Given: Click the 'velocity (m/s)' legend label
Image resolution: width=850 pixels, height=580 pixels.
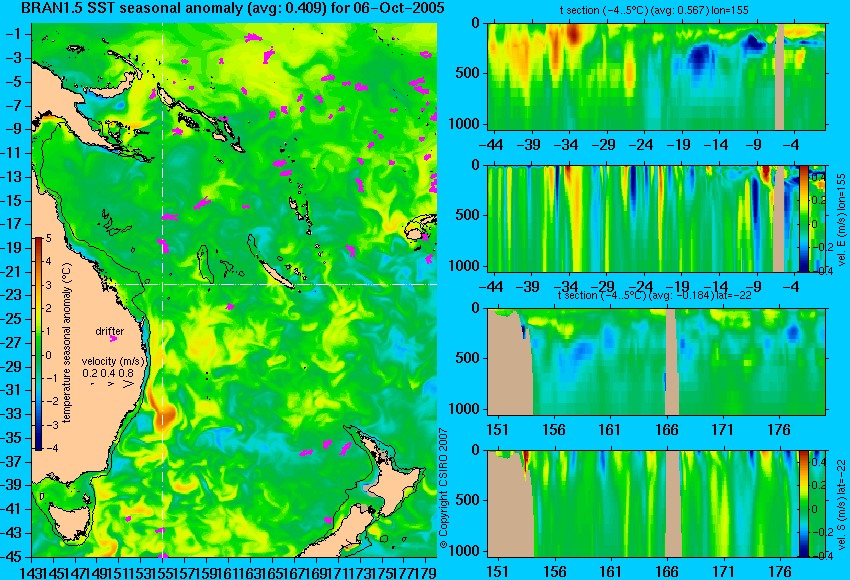Looking at the screenshot, I should [113, 361].
